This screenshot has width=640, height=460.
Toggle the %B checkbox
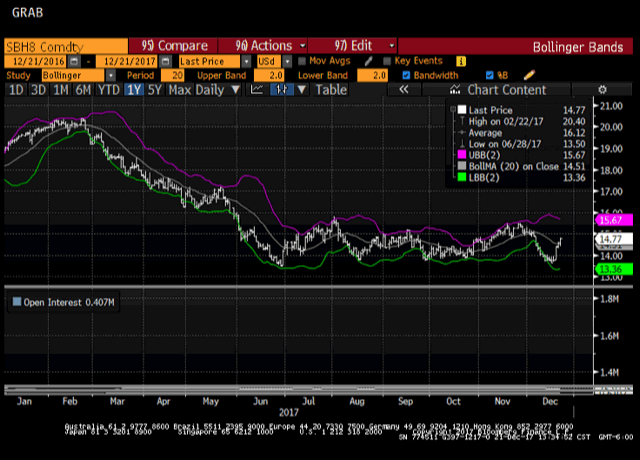[490, 75]
